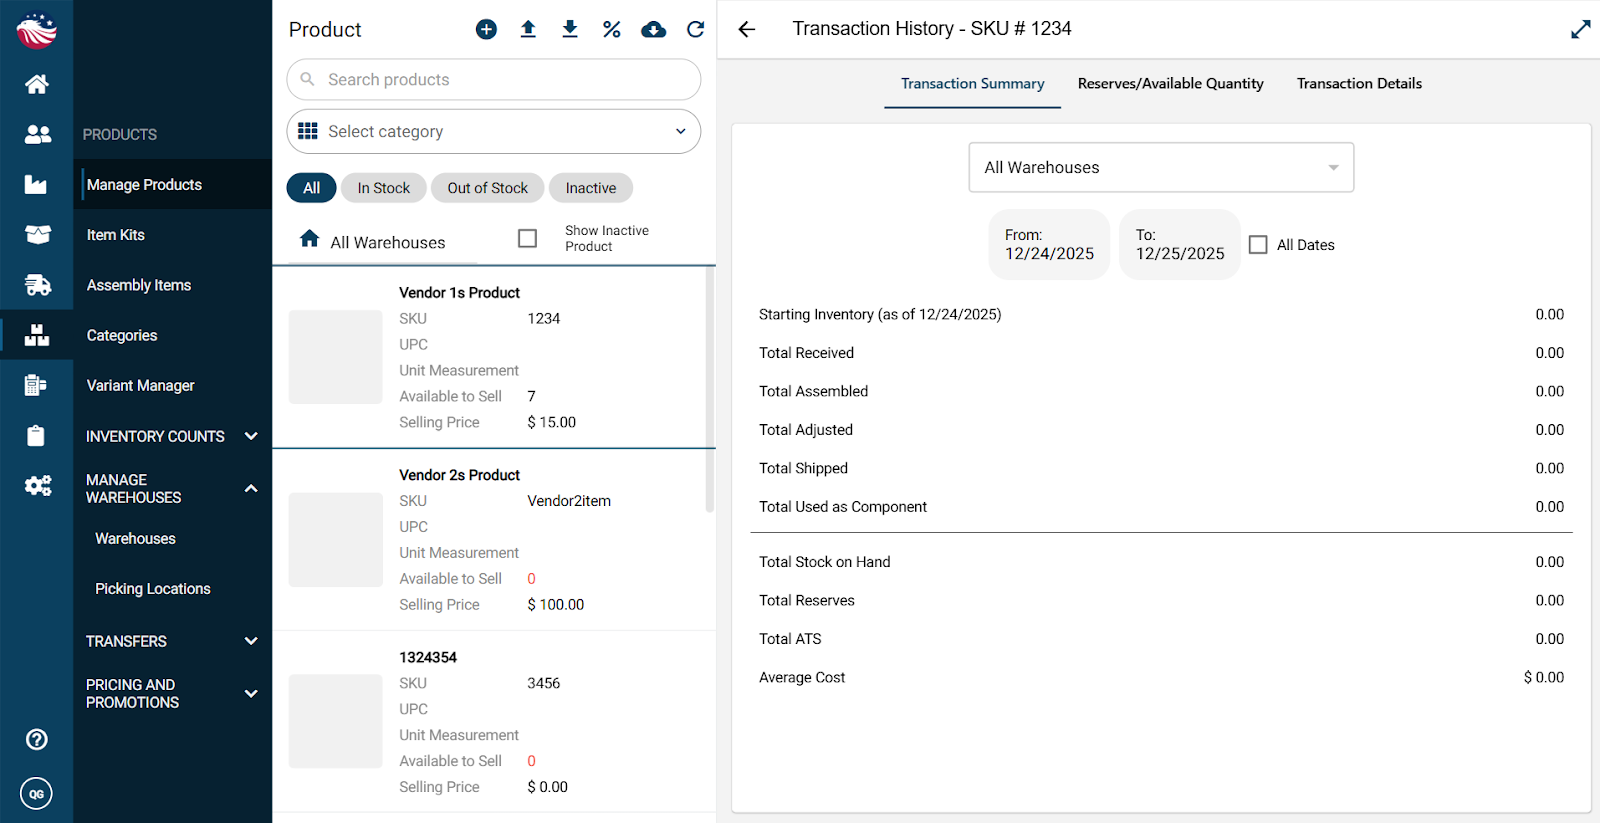The image size is (1600, 823).
Task: Open the open-box orders icon in sidebar
Action: coord(37,234)
